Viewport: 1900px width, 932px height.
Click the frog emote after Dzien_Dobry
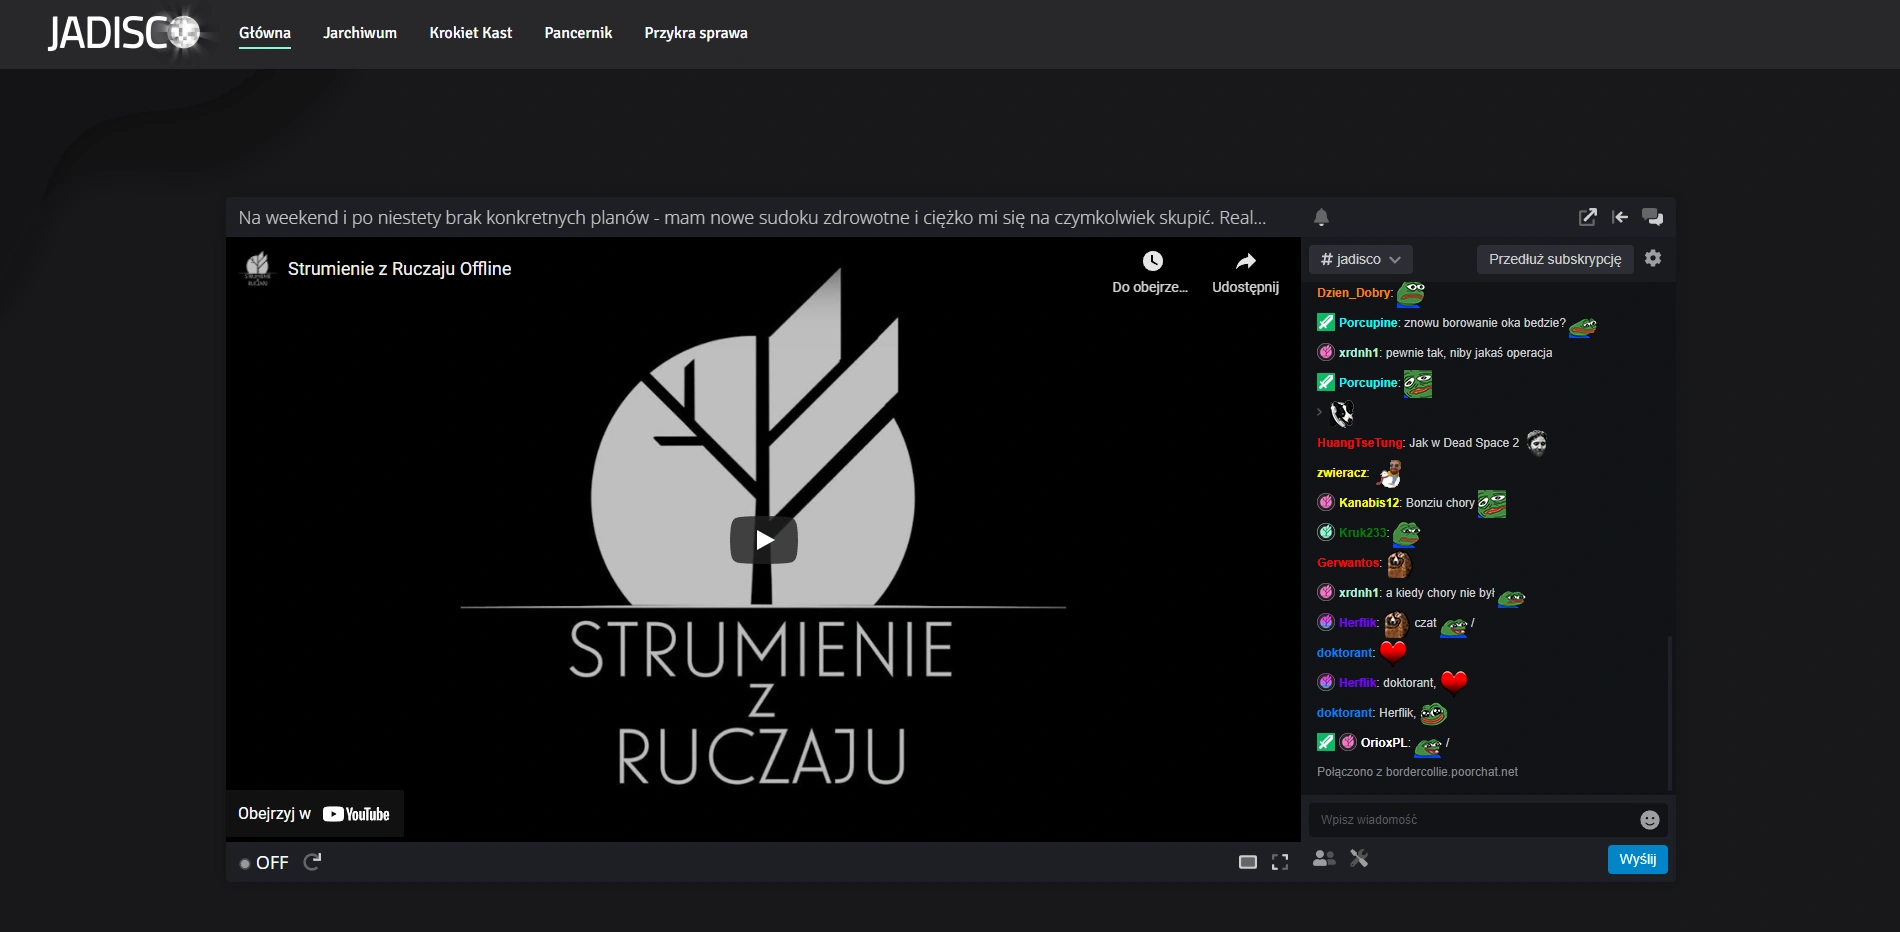click(x=1410, y=293)
